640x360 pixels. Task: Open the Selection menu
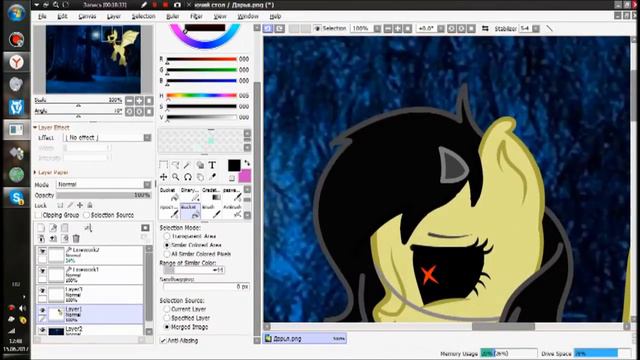point(144,16)
